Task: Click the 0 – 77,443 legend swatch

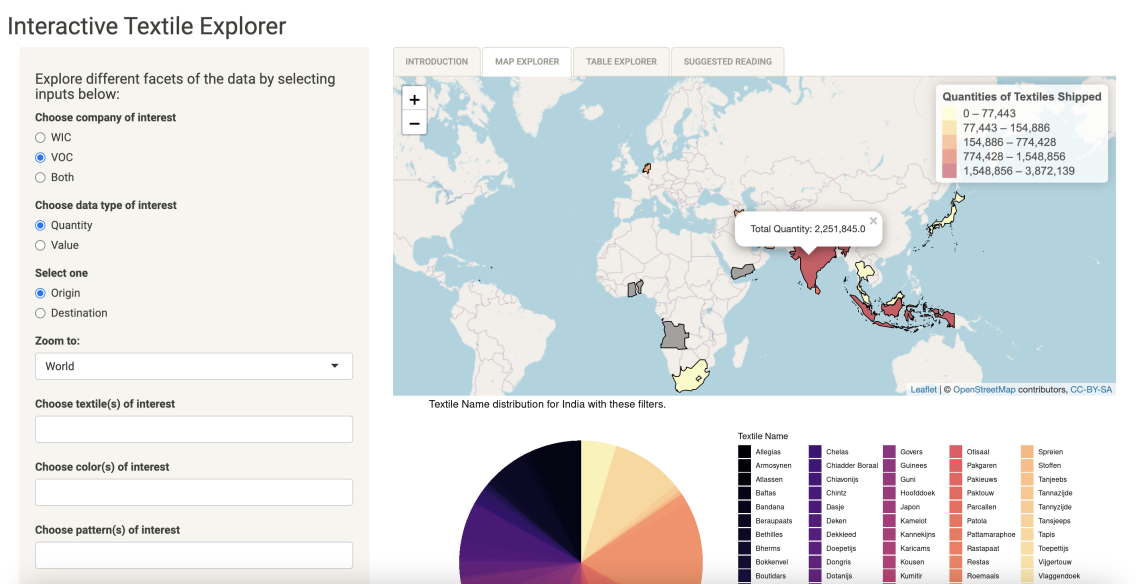Action: (x=949, y=113)
